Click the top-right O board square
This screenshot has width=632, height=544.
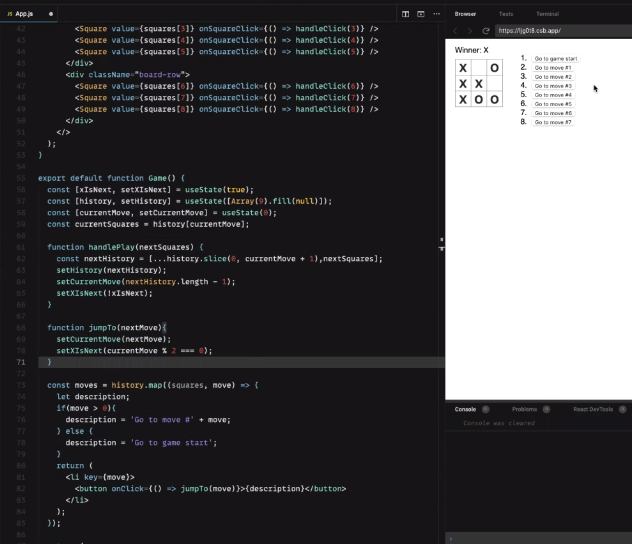click(495, 68)
